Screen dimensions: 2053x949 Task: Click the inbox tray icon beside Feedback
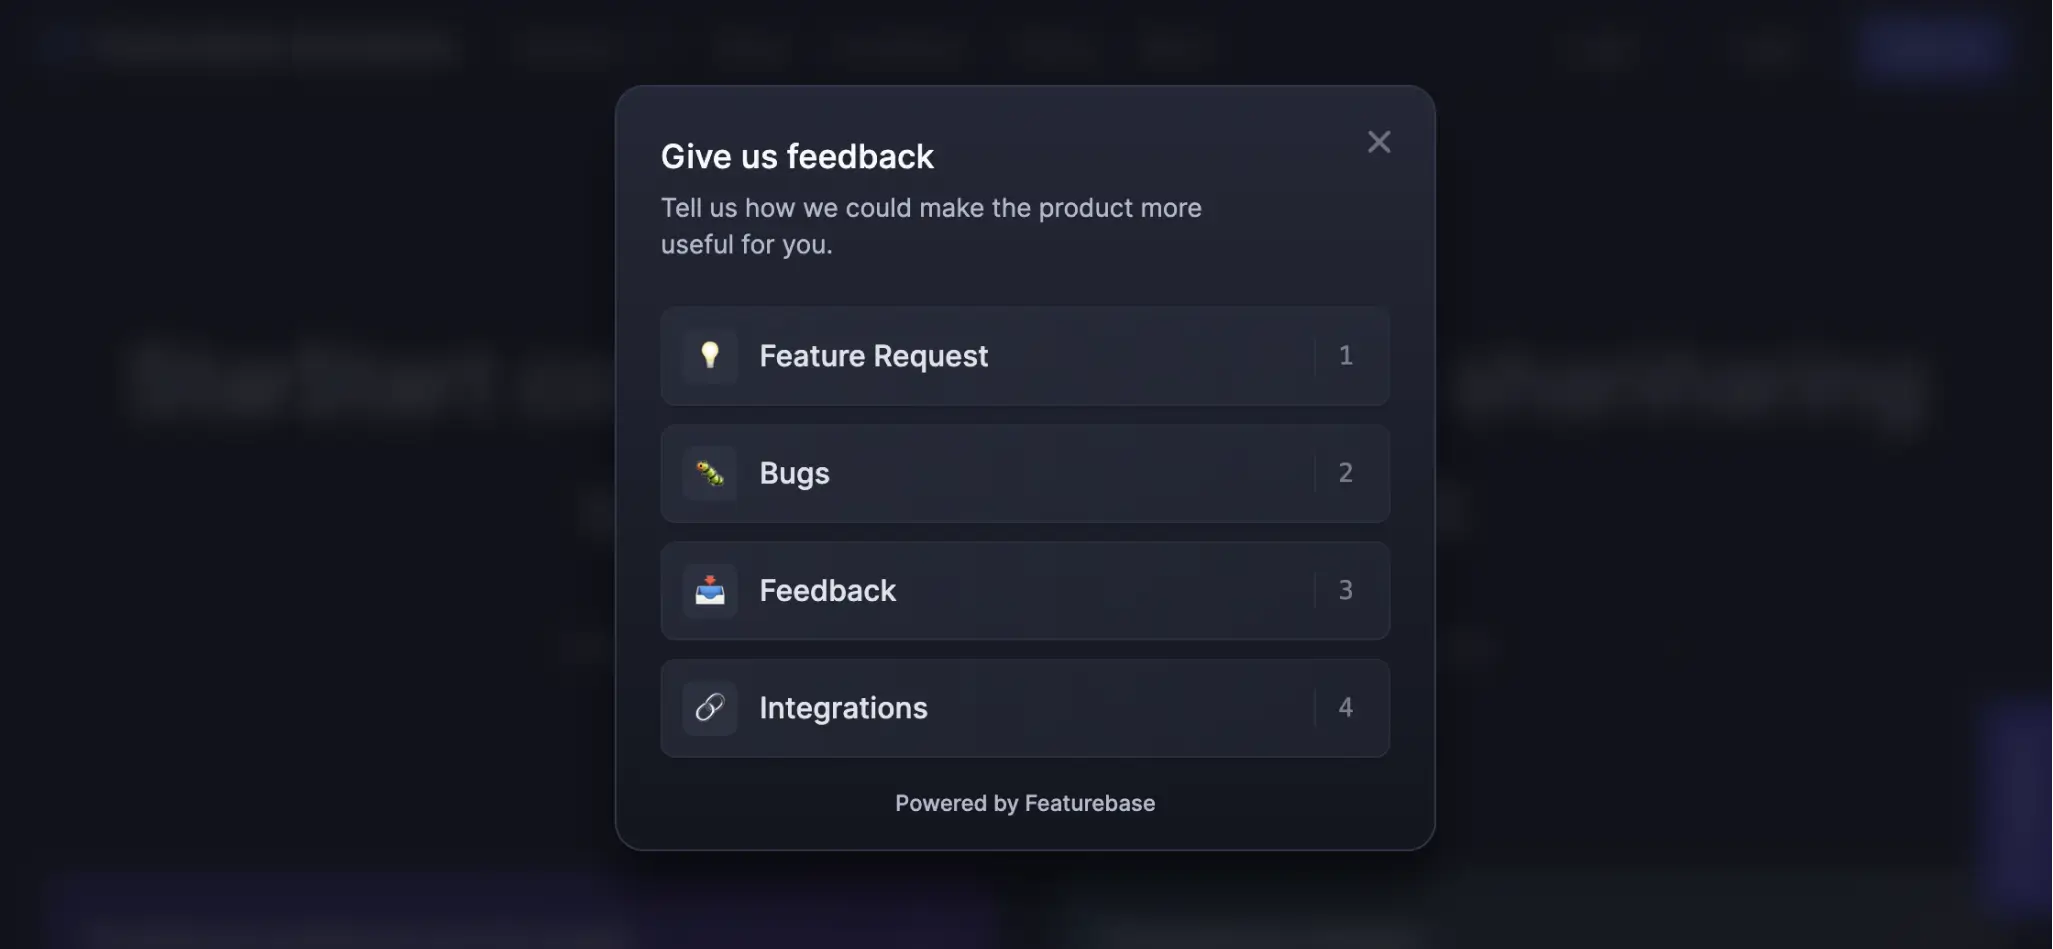[x=710, y=590]
